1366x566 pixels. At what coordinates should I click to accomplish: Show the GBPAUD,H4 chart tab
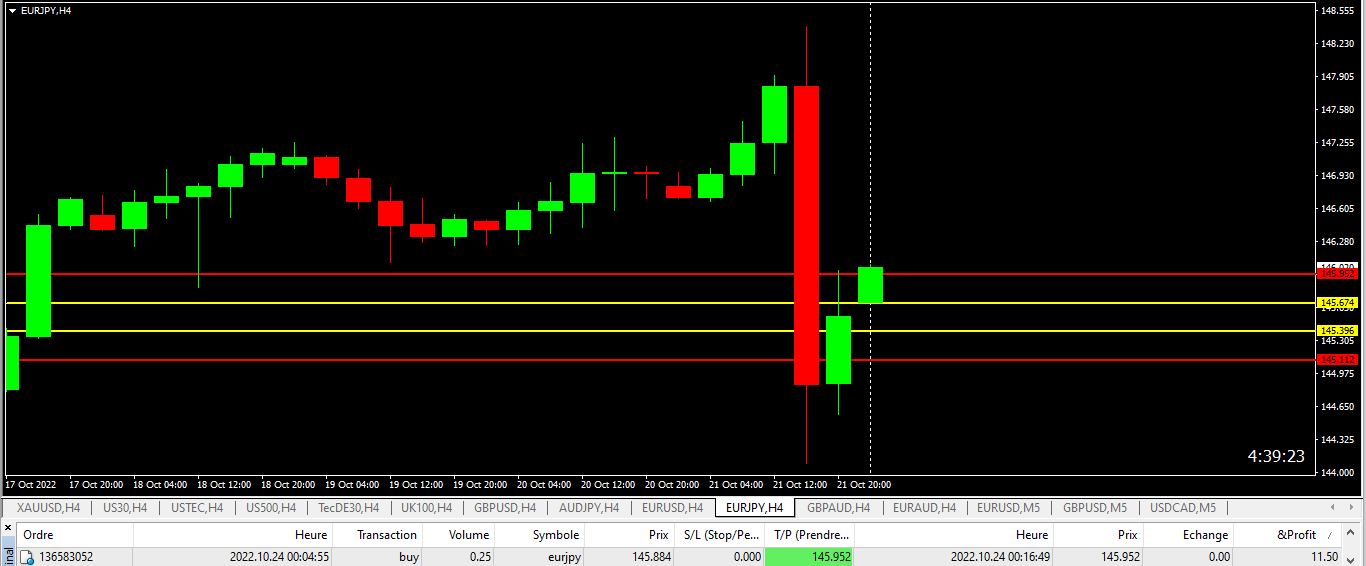point(838,507)
